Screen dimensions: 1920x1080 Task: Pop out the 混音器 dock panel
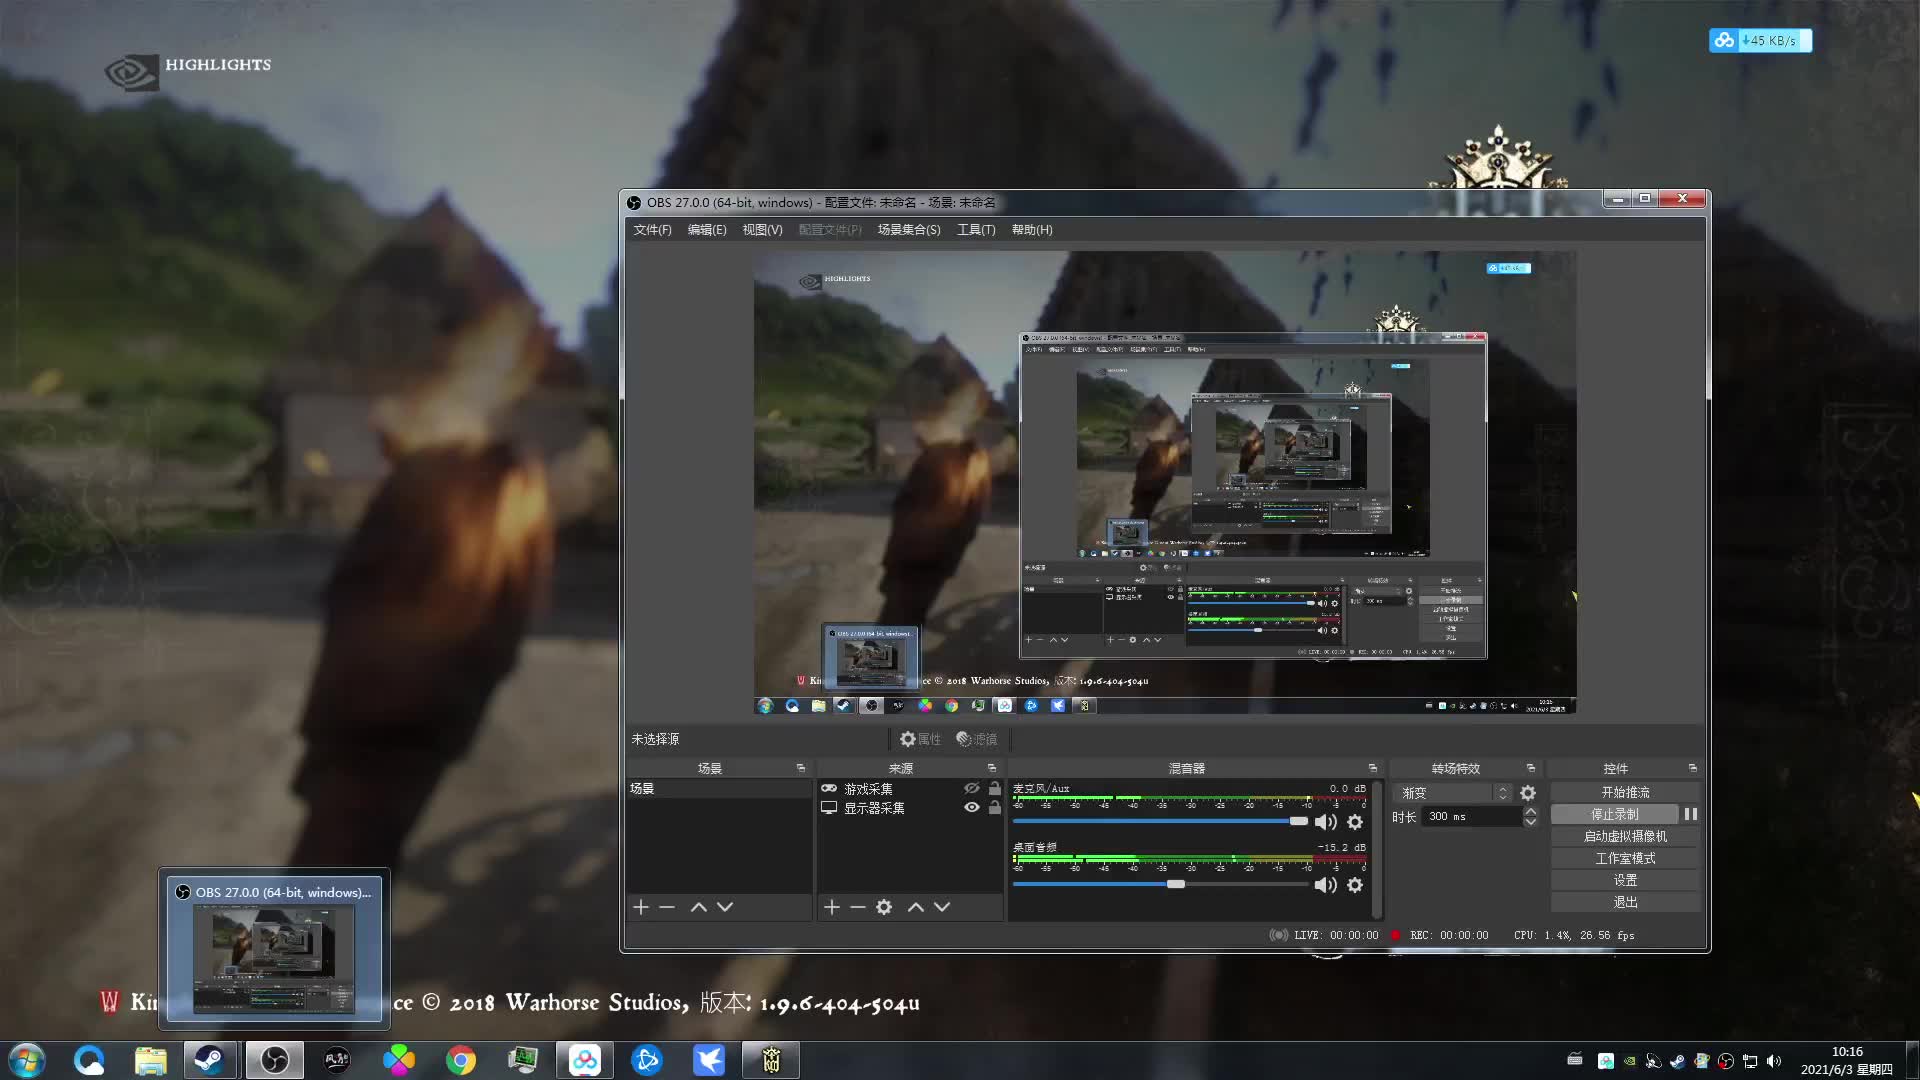pyautogui.click(x=1373, y=768)
